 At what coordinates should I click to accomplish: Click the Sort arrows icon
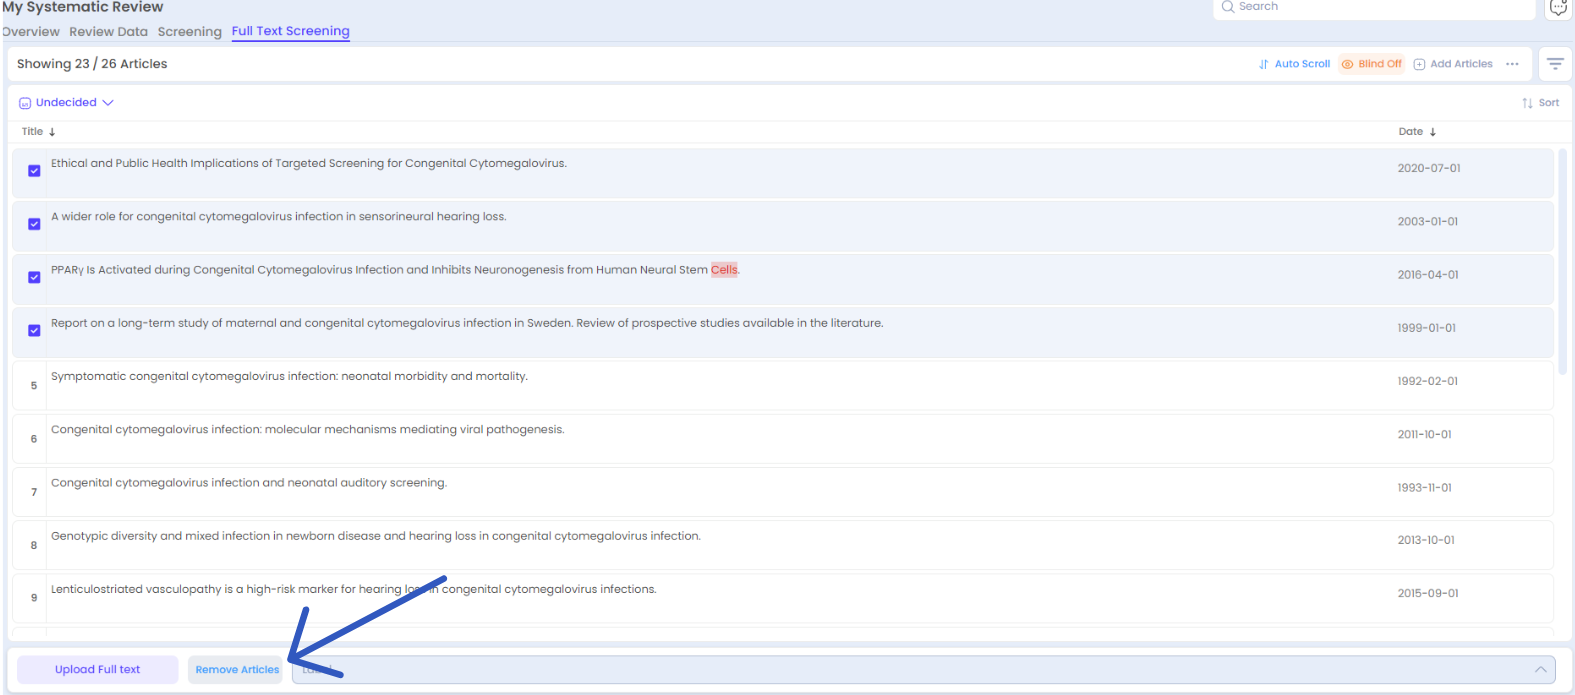coord(1527,103)
